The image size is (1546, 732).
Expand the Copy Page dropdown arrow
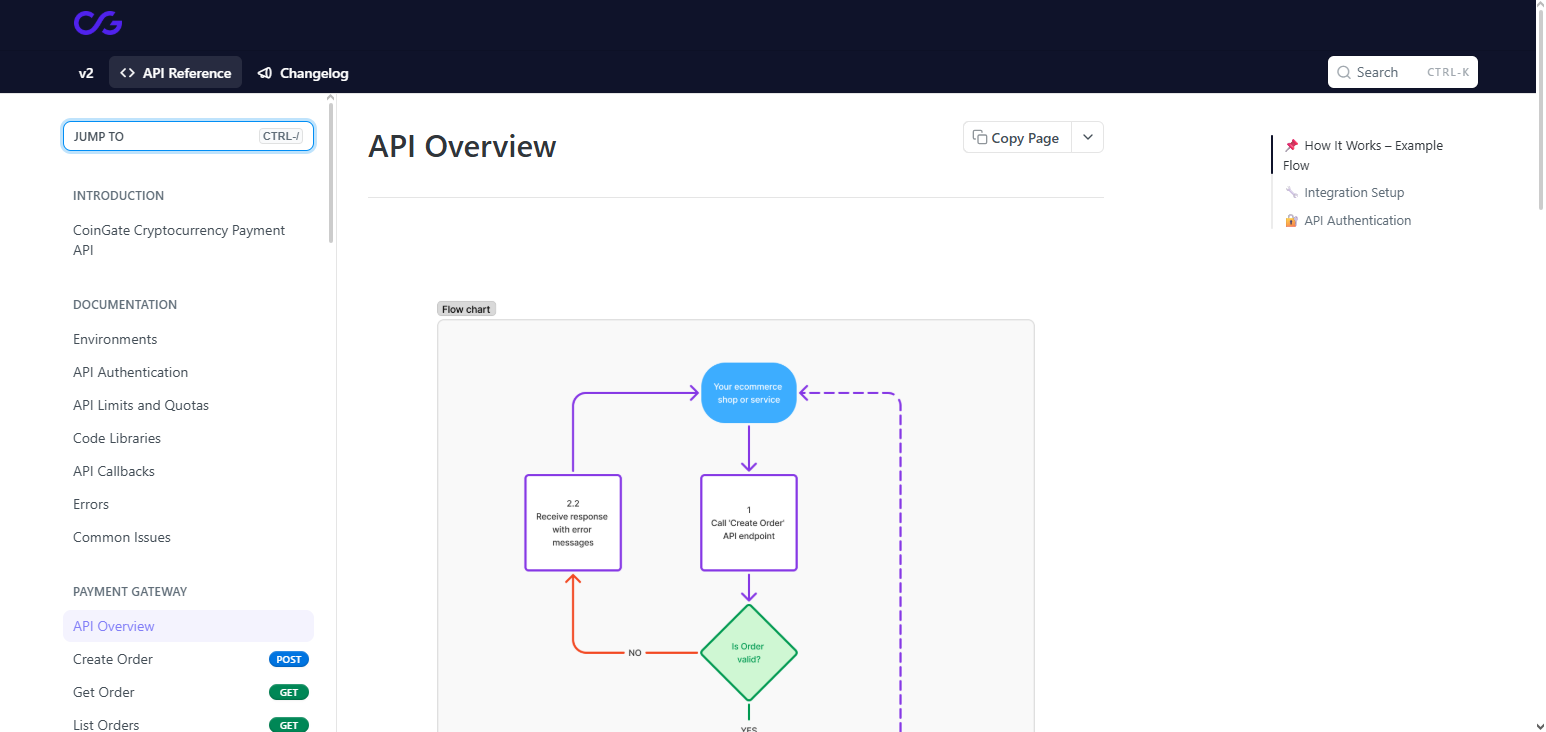point(1087,138)
